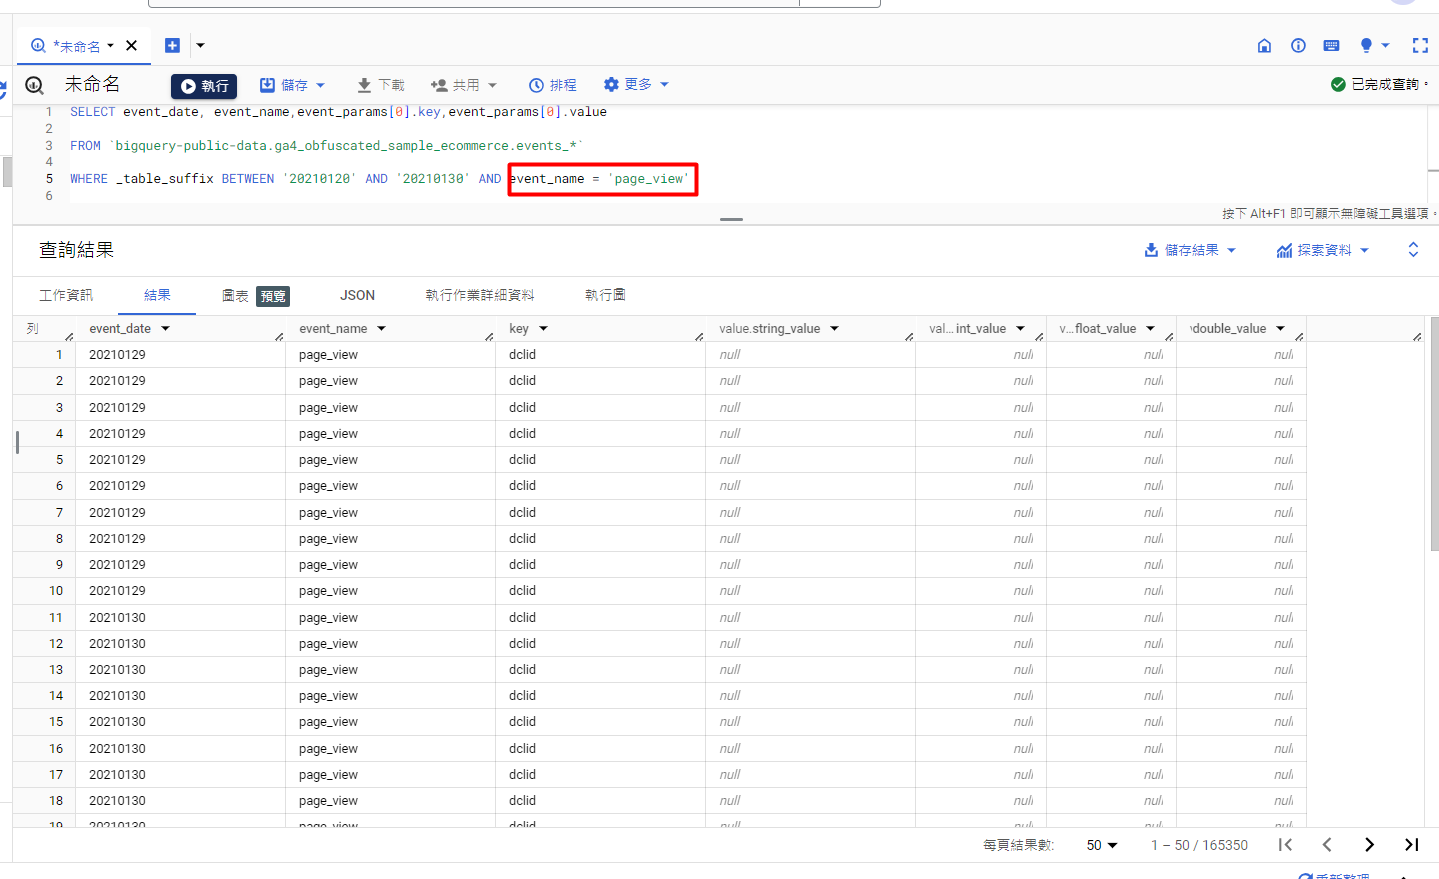Close the *未命名 query tab

[x=131, y=45]
